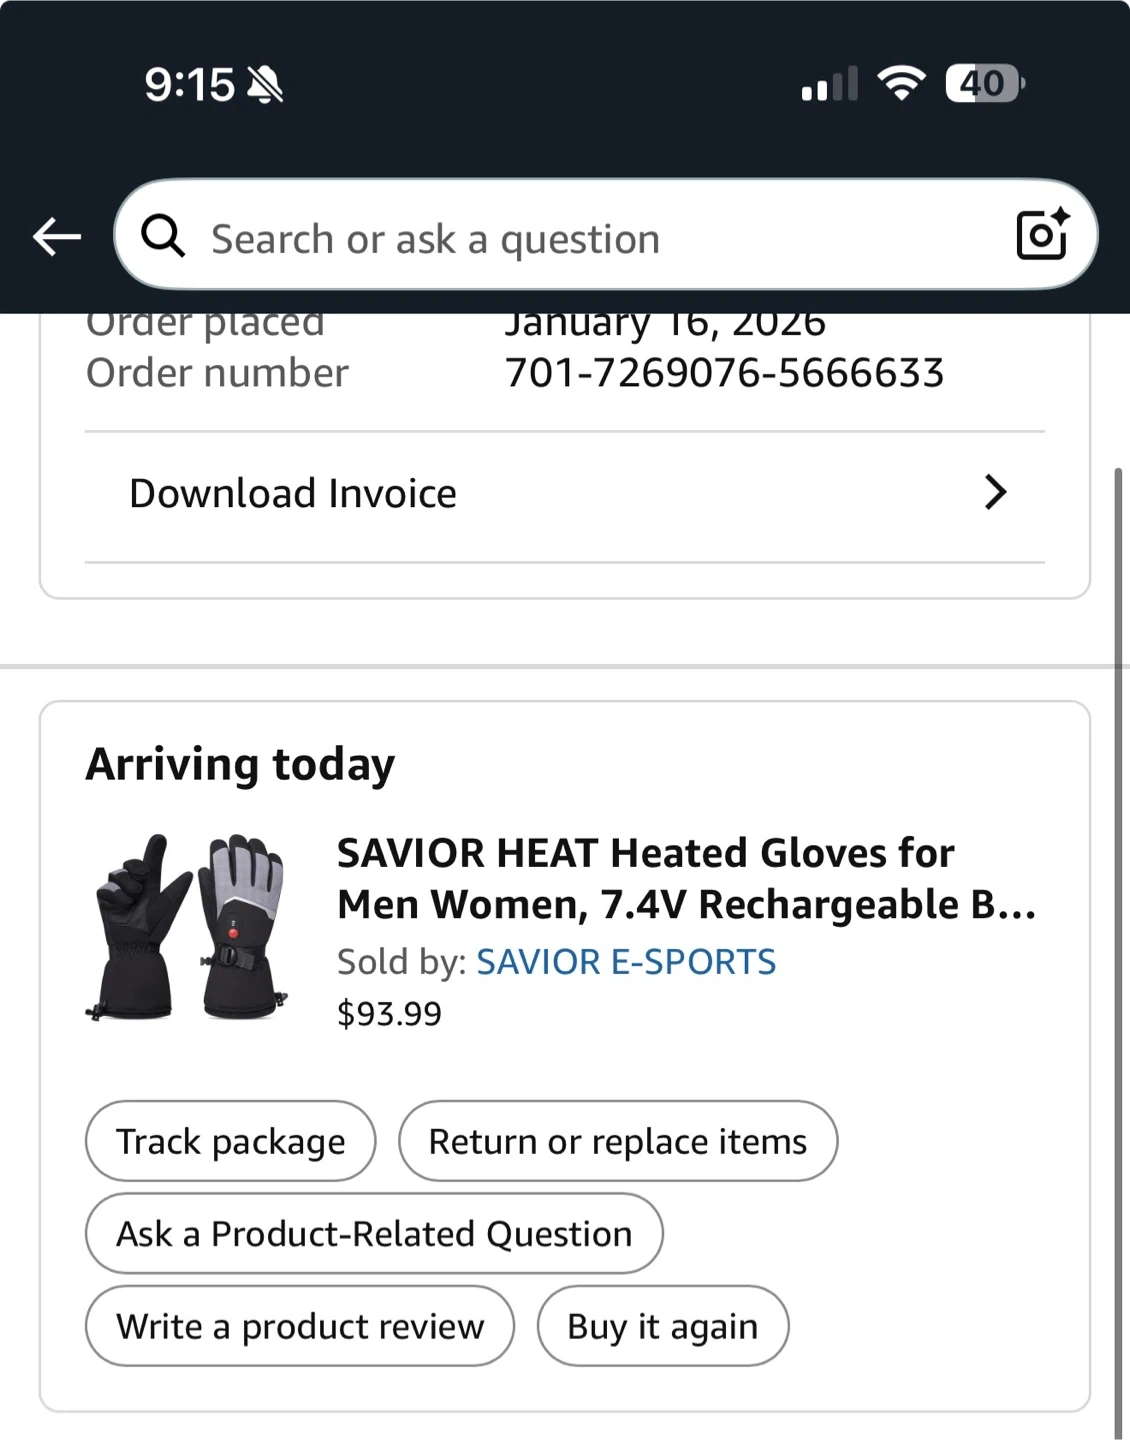
Task: Choose Write a product review
Action: pos(300,1326)
